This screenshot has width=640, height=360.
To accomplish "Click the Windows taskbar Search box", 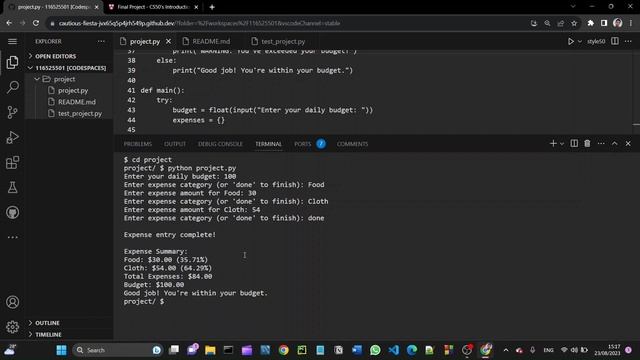I will click(x=117, y=350).
